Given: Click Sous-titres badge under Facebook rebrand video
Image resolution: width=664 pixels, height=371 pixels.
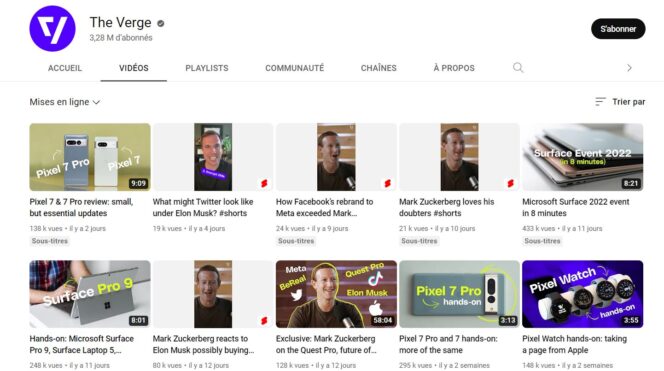Looking at the screenshot, I should 296,241.
